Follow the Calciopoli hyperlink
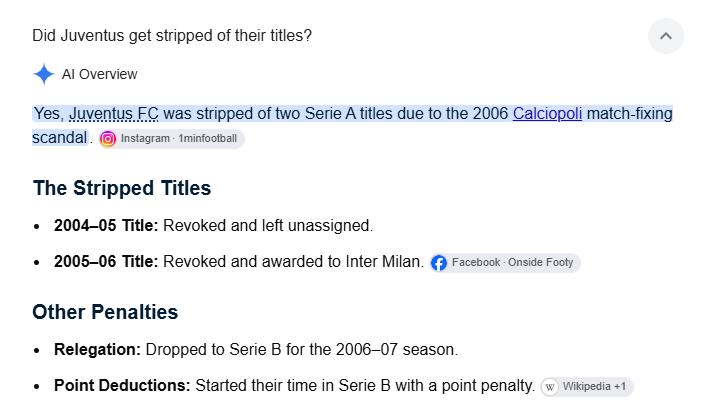This screenshot has width=714, height=420. pyautogui.click(x=547, y=113)
